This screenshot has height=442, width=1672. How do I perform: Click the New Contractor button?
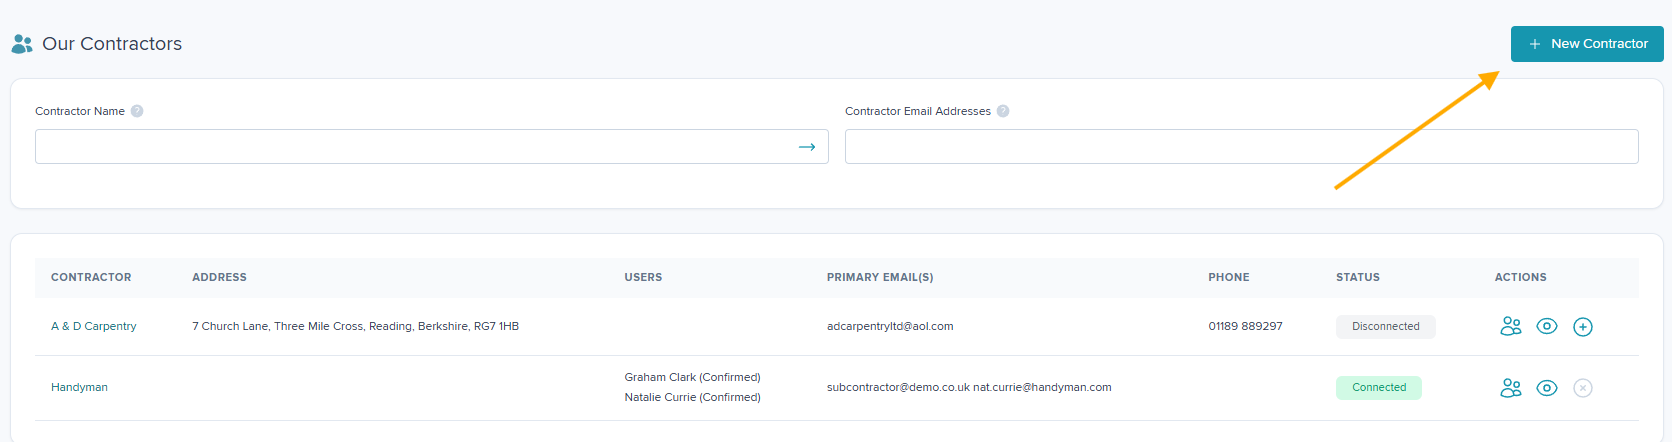coord(1587,44)
